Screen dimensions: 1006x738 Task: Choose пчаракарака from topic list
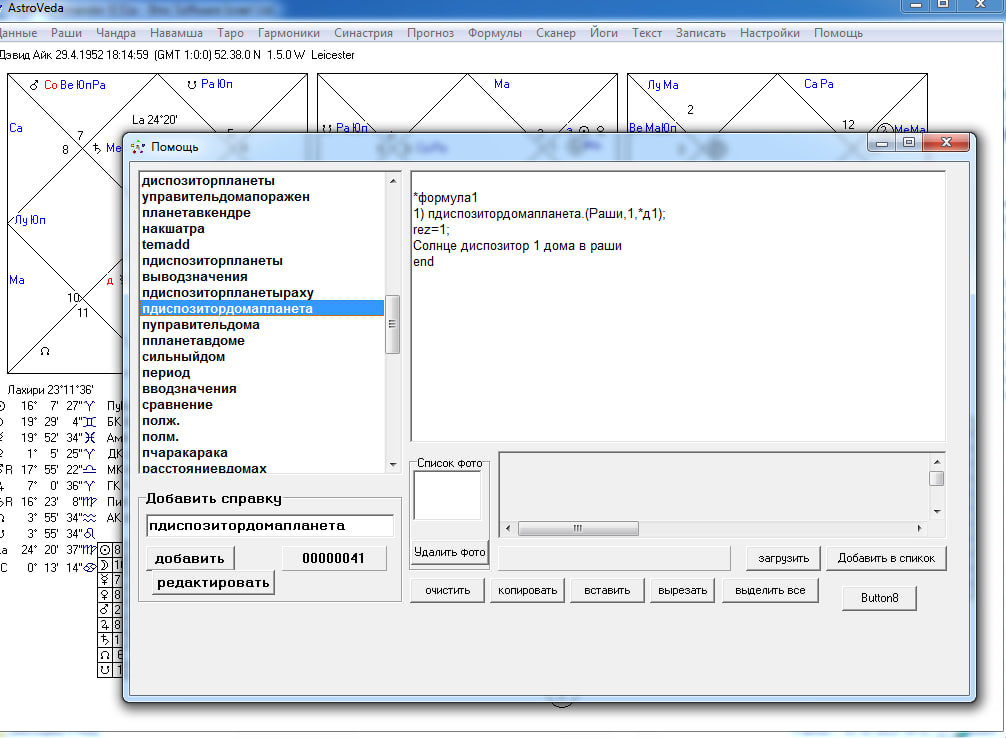tap(183, 453)
